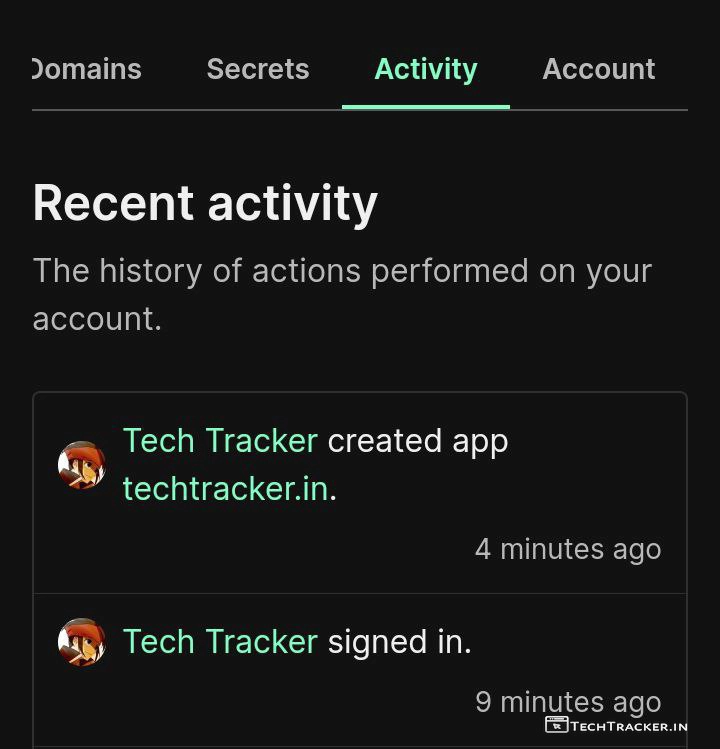The width and height of the screenshot is (720, 749).
Task: Click avatar beside the signed in entry
Action: [82, 642]
